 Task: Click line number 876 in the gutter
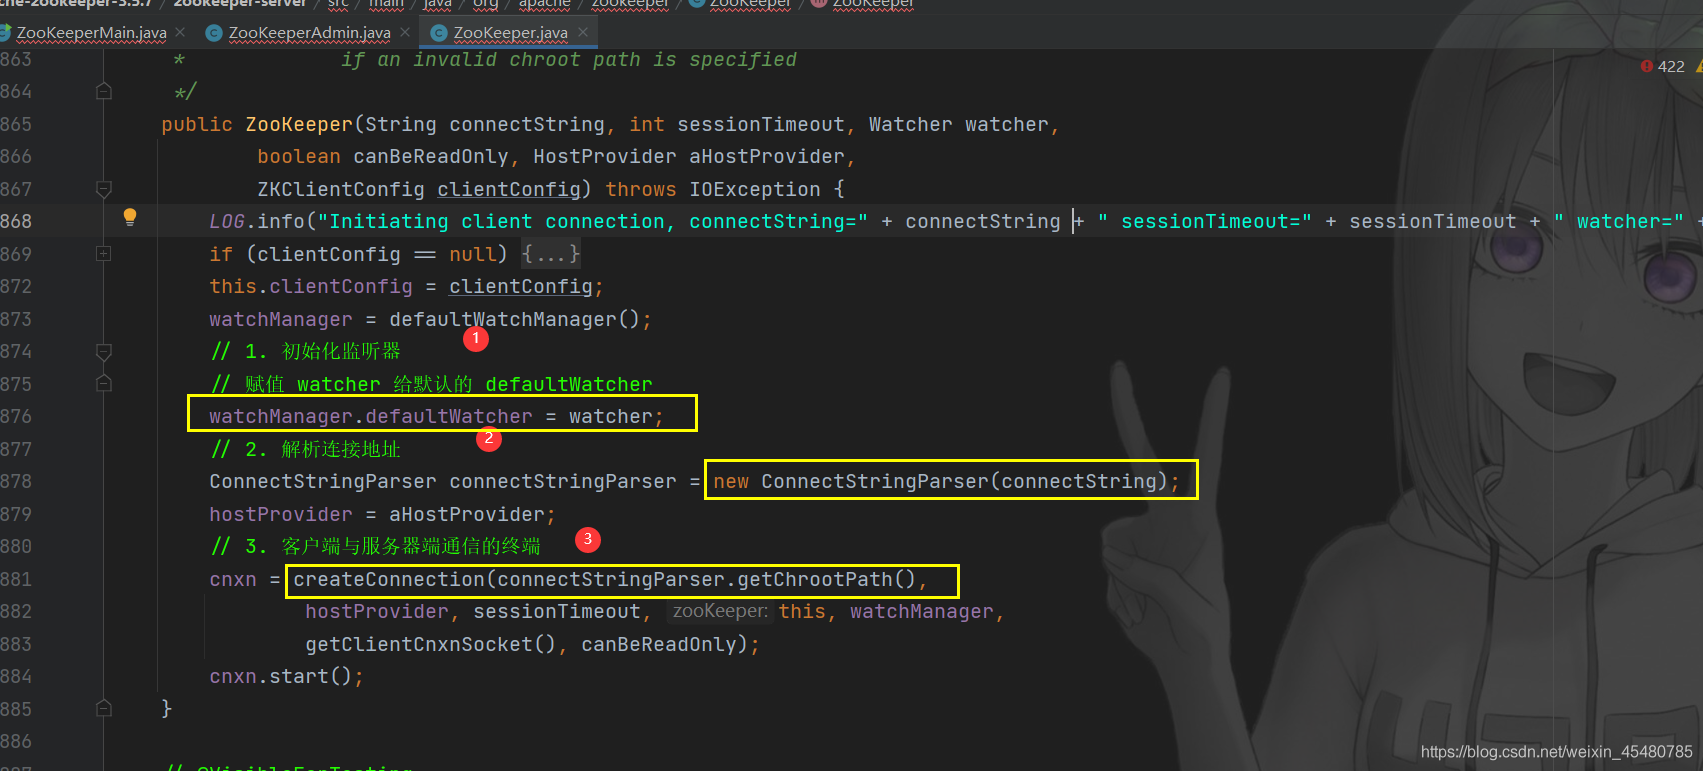(x=16, y=416)
